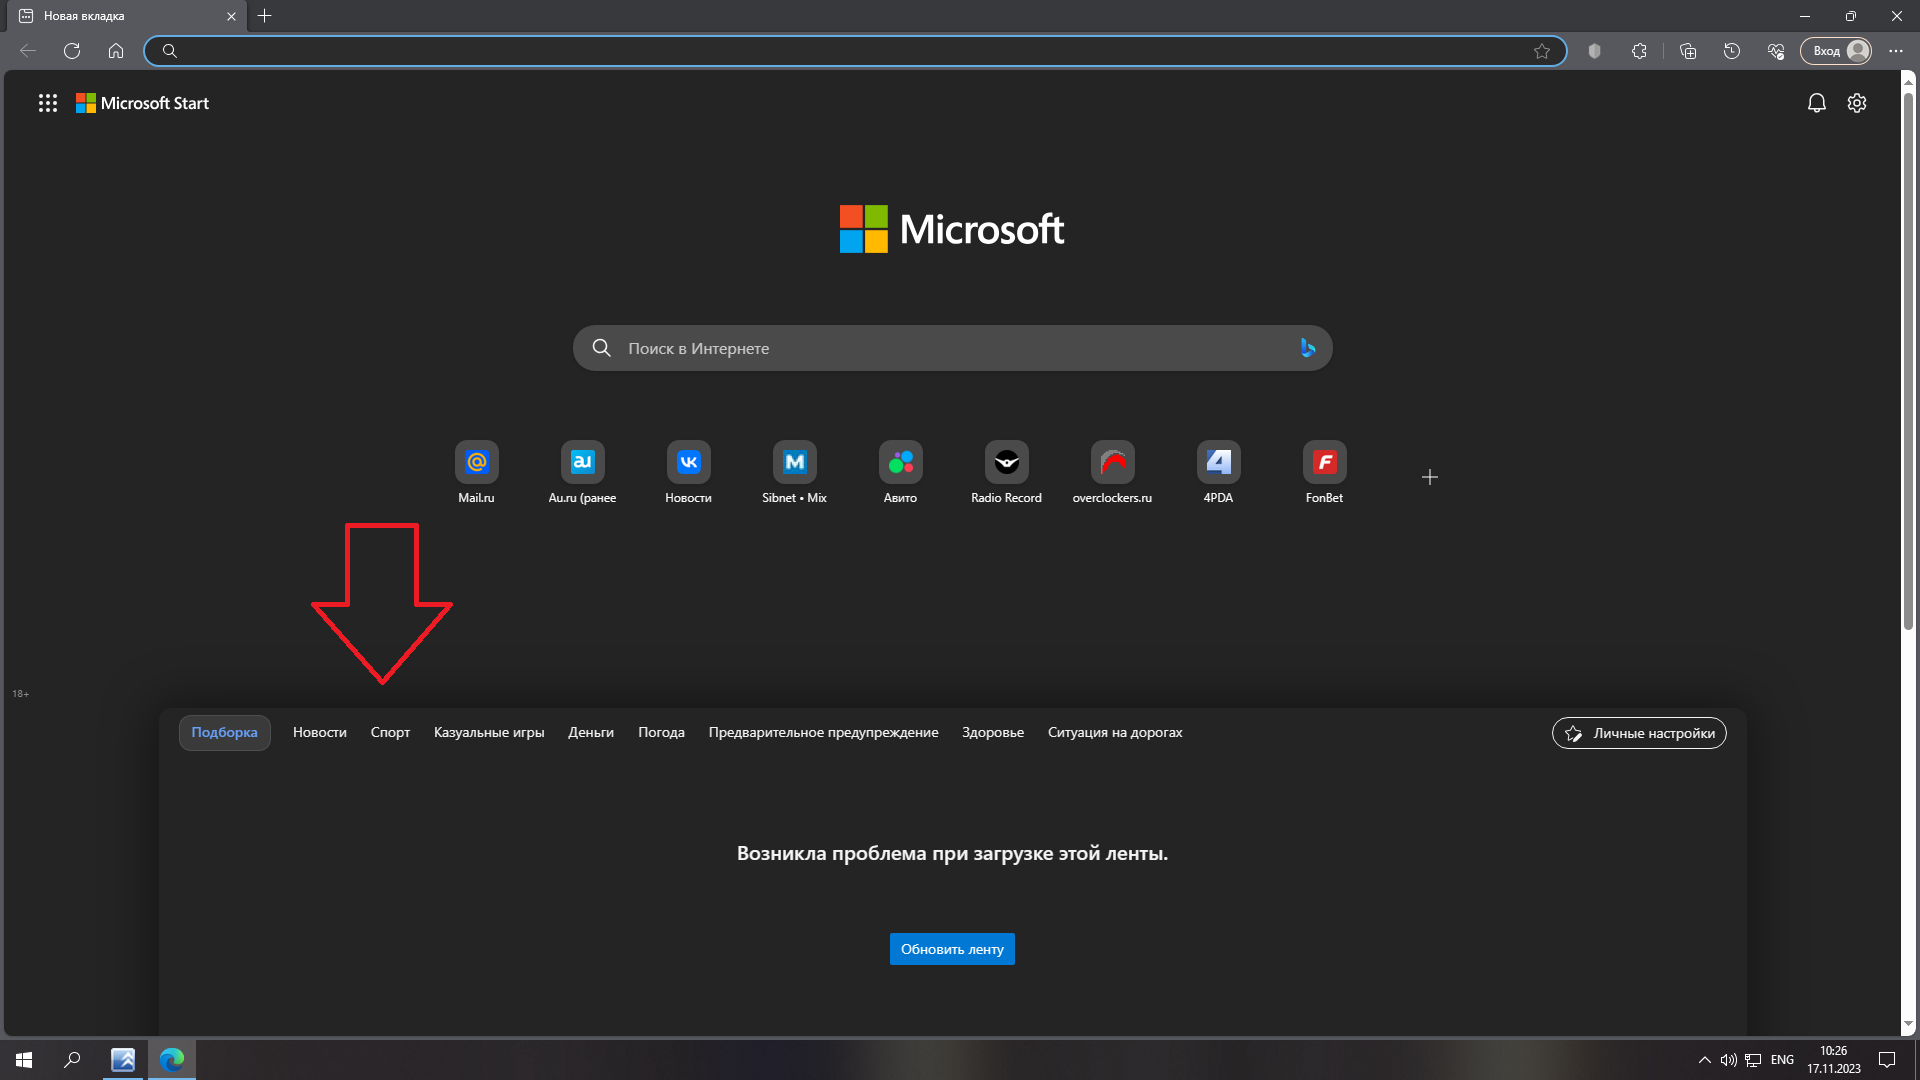Image resolution: width=1920 pixels, height=1080 pixels.
Task: Select the Погода feed tab
Action: 661,733
